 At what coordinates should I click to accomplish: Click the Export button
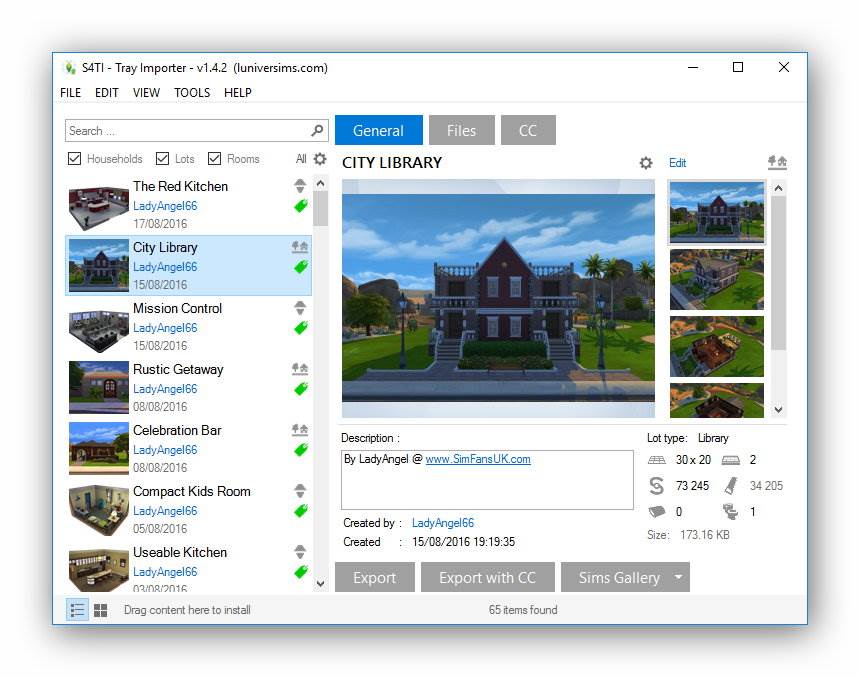(x=375, y=577)
